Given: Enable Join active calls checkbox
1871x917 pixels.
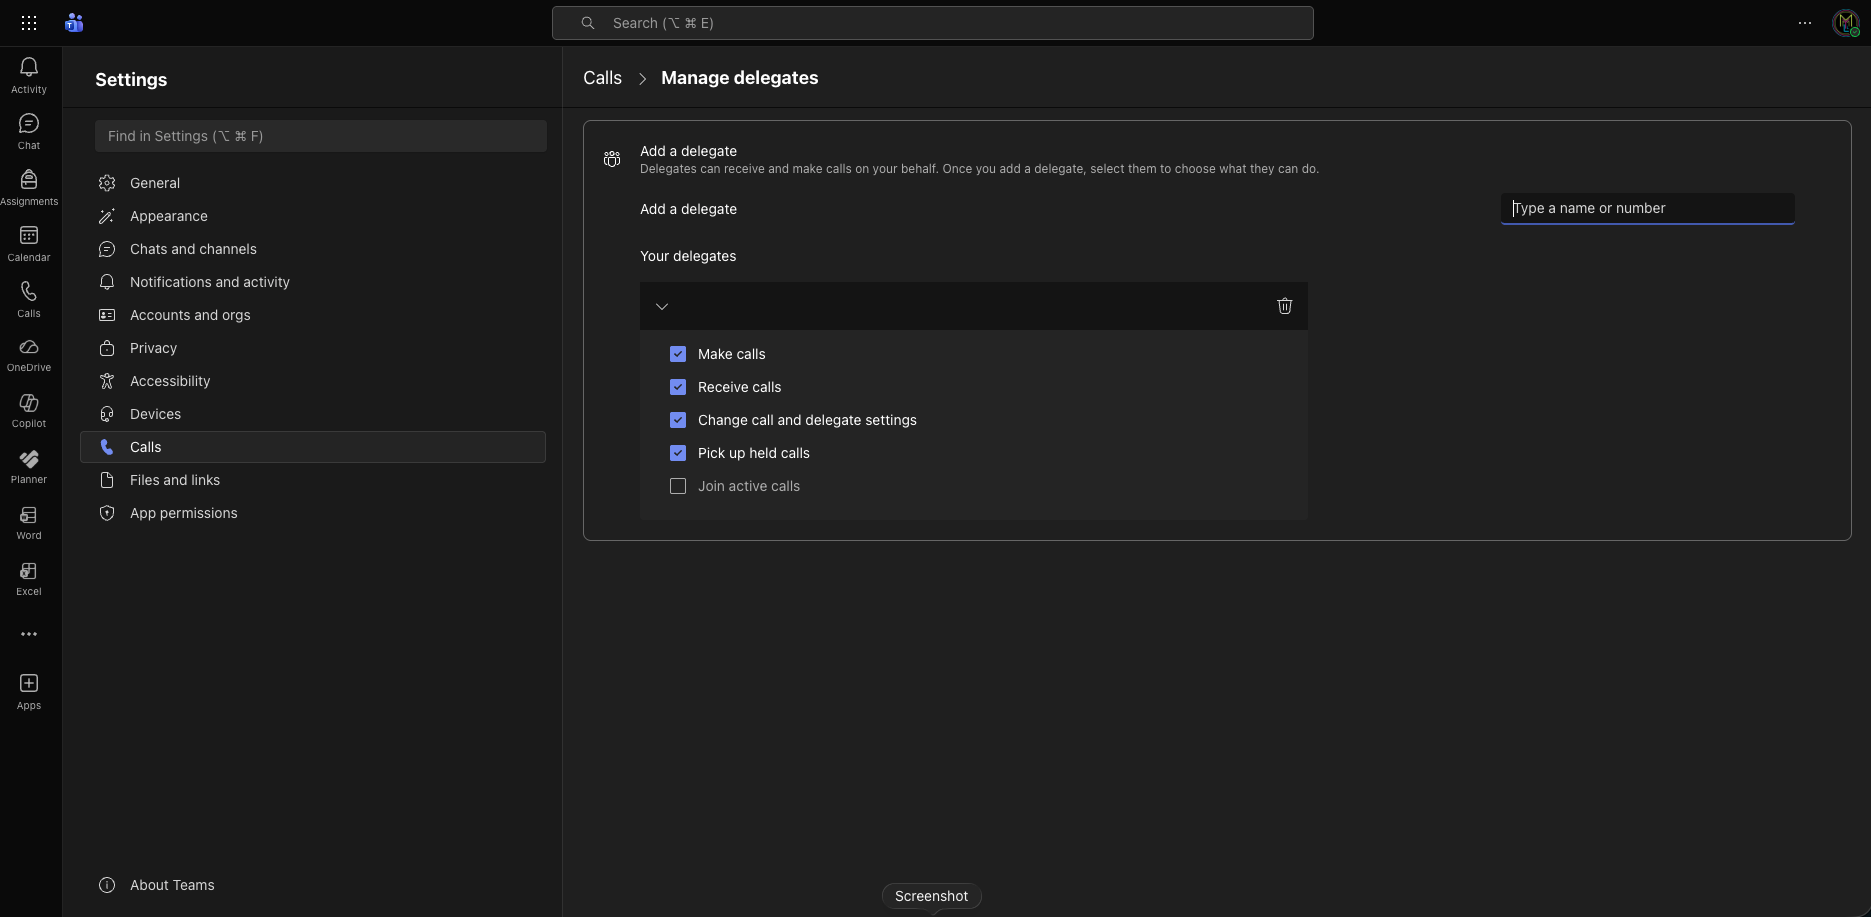Looking at the screenshot, I should [678, 486].
